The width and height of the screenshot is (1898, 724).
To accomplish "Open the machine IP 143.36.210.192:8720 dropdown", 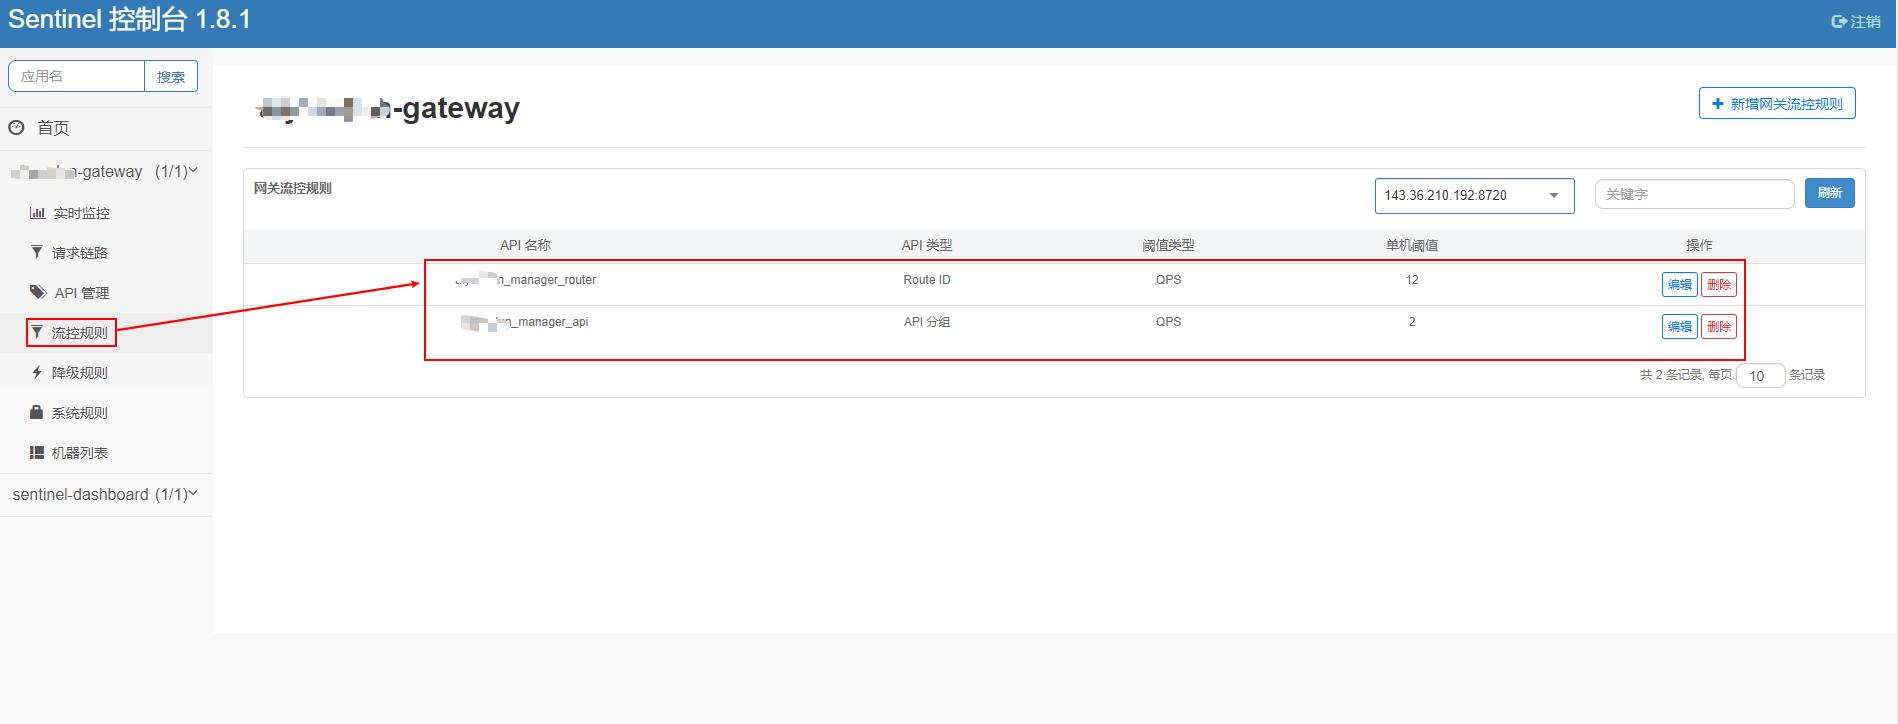I will pyautogui.click(x=1474, y=195).
